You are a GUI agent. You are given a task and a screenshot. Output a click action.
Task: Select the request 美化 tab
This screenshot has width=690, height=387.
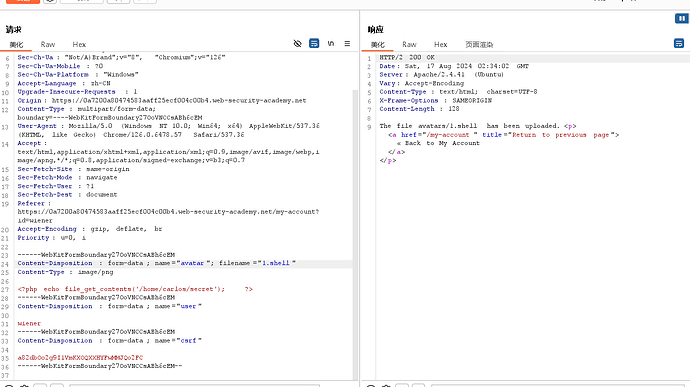click(16, 44)
